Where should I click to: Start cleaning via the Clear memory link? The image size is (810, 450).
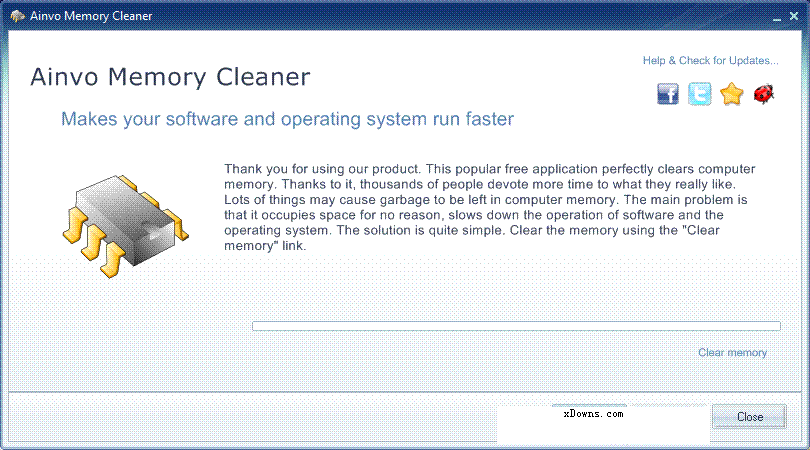732,353
